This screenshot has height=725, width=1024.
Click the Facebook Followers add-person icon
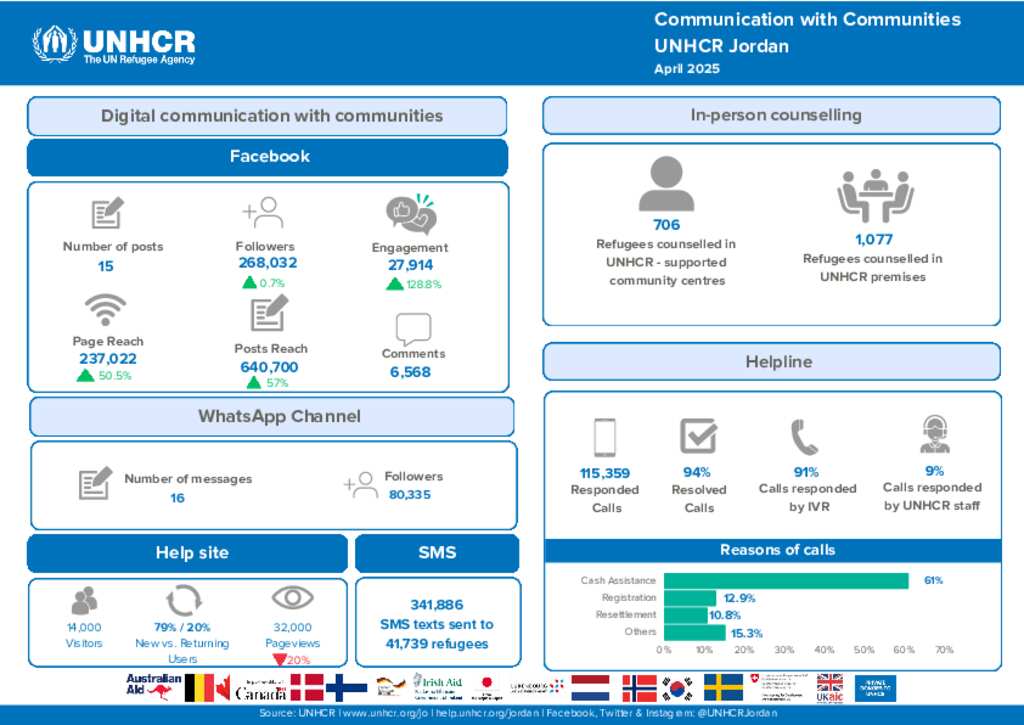[x=263, y=213]
